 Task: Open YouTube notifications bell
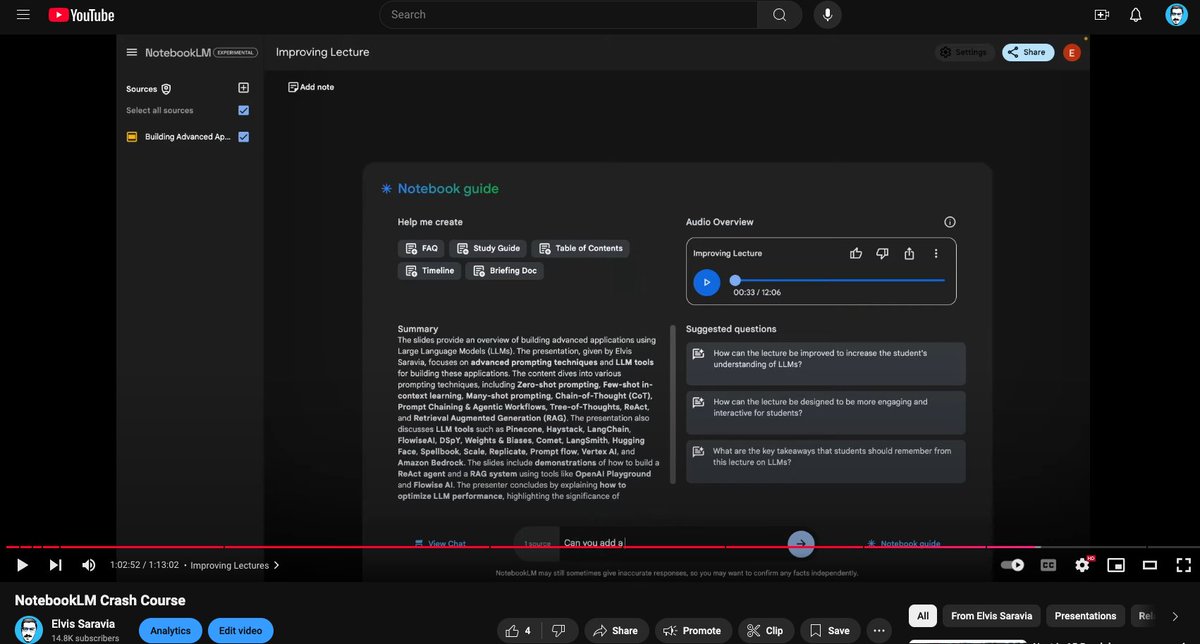[x=1136, y=15]
